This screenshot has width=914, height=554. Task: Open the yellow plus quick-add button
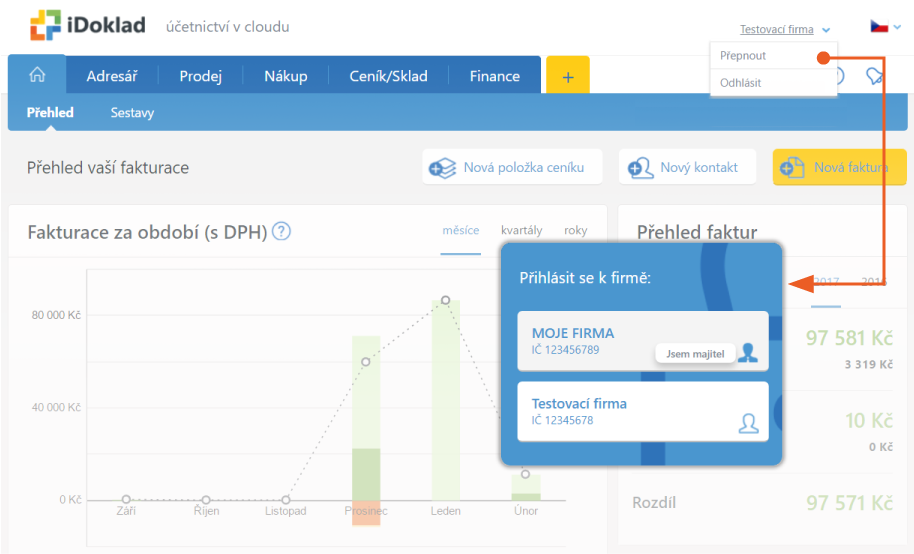point(568,76)
